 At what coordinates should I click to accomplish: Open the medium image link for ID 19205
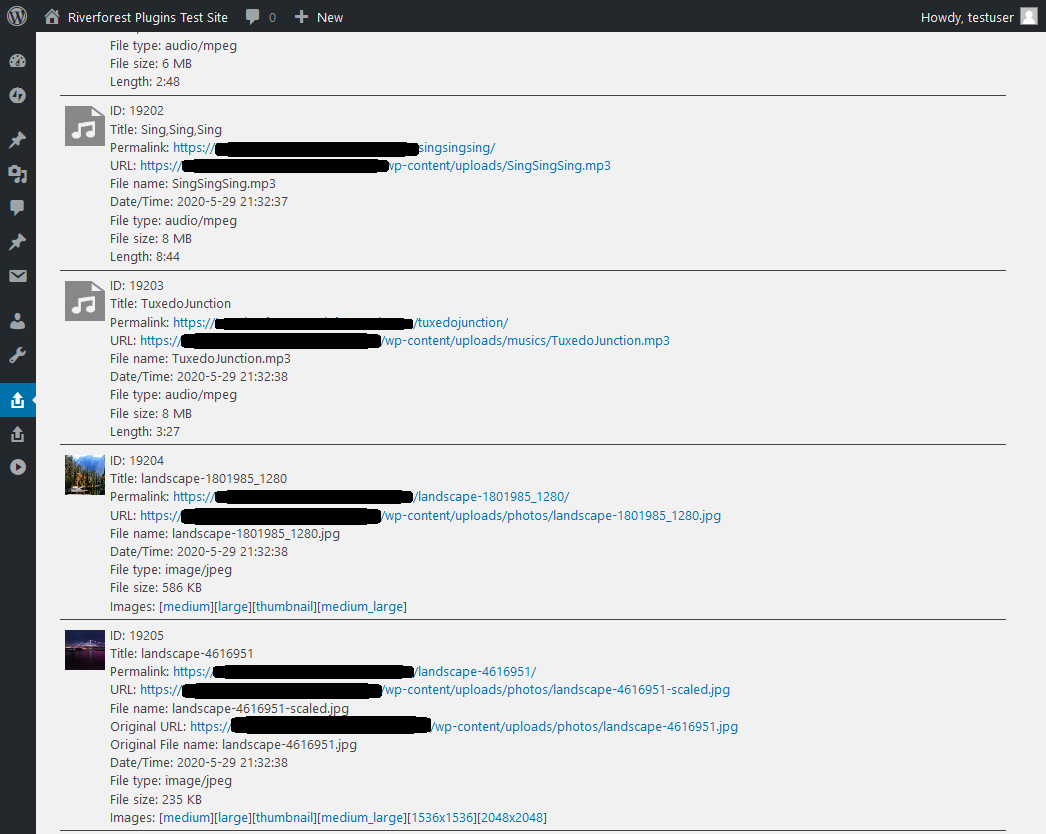click(187, 817)
